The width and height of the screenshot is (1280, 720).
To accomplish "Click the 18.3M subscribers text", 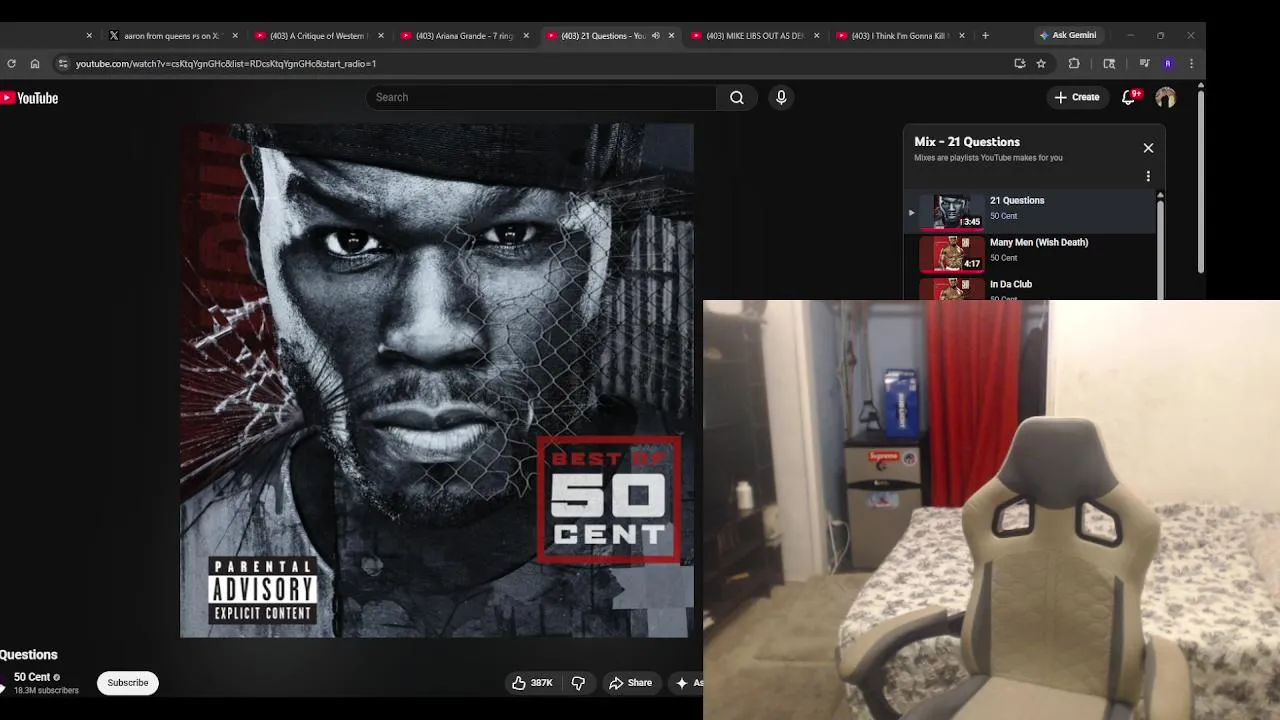I will pyautogui.click(x=46, y=691).
